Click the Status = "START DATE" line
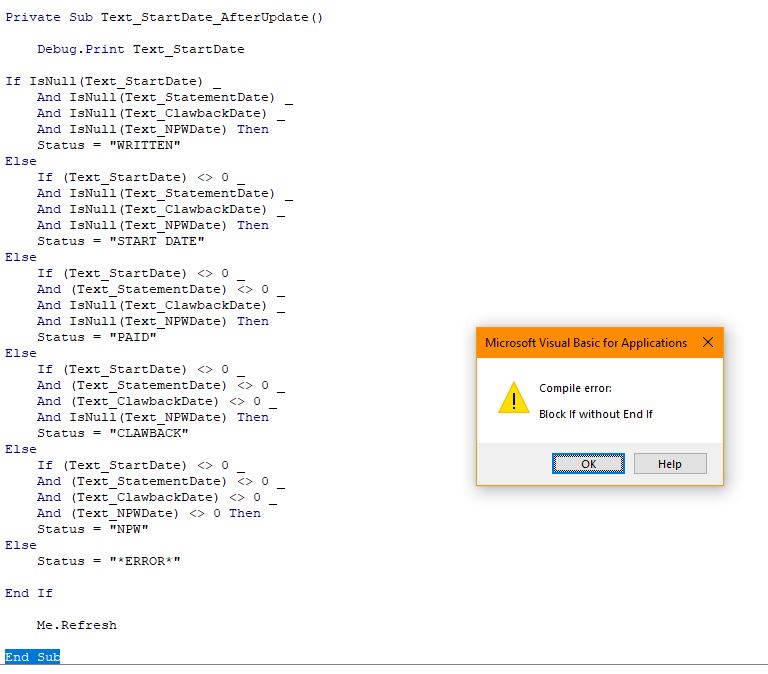The width and height of the screenshot is (768, 674). click(120, 241)
